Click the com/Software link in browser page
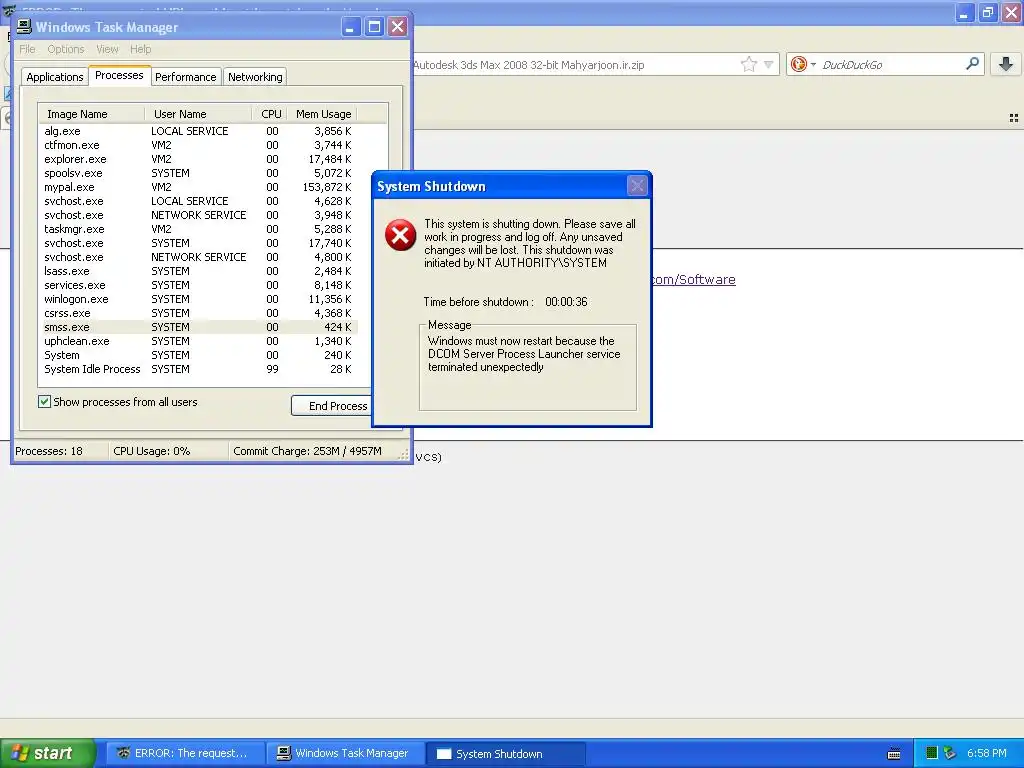The image size is (1024, 768). tap(694, 280)
